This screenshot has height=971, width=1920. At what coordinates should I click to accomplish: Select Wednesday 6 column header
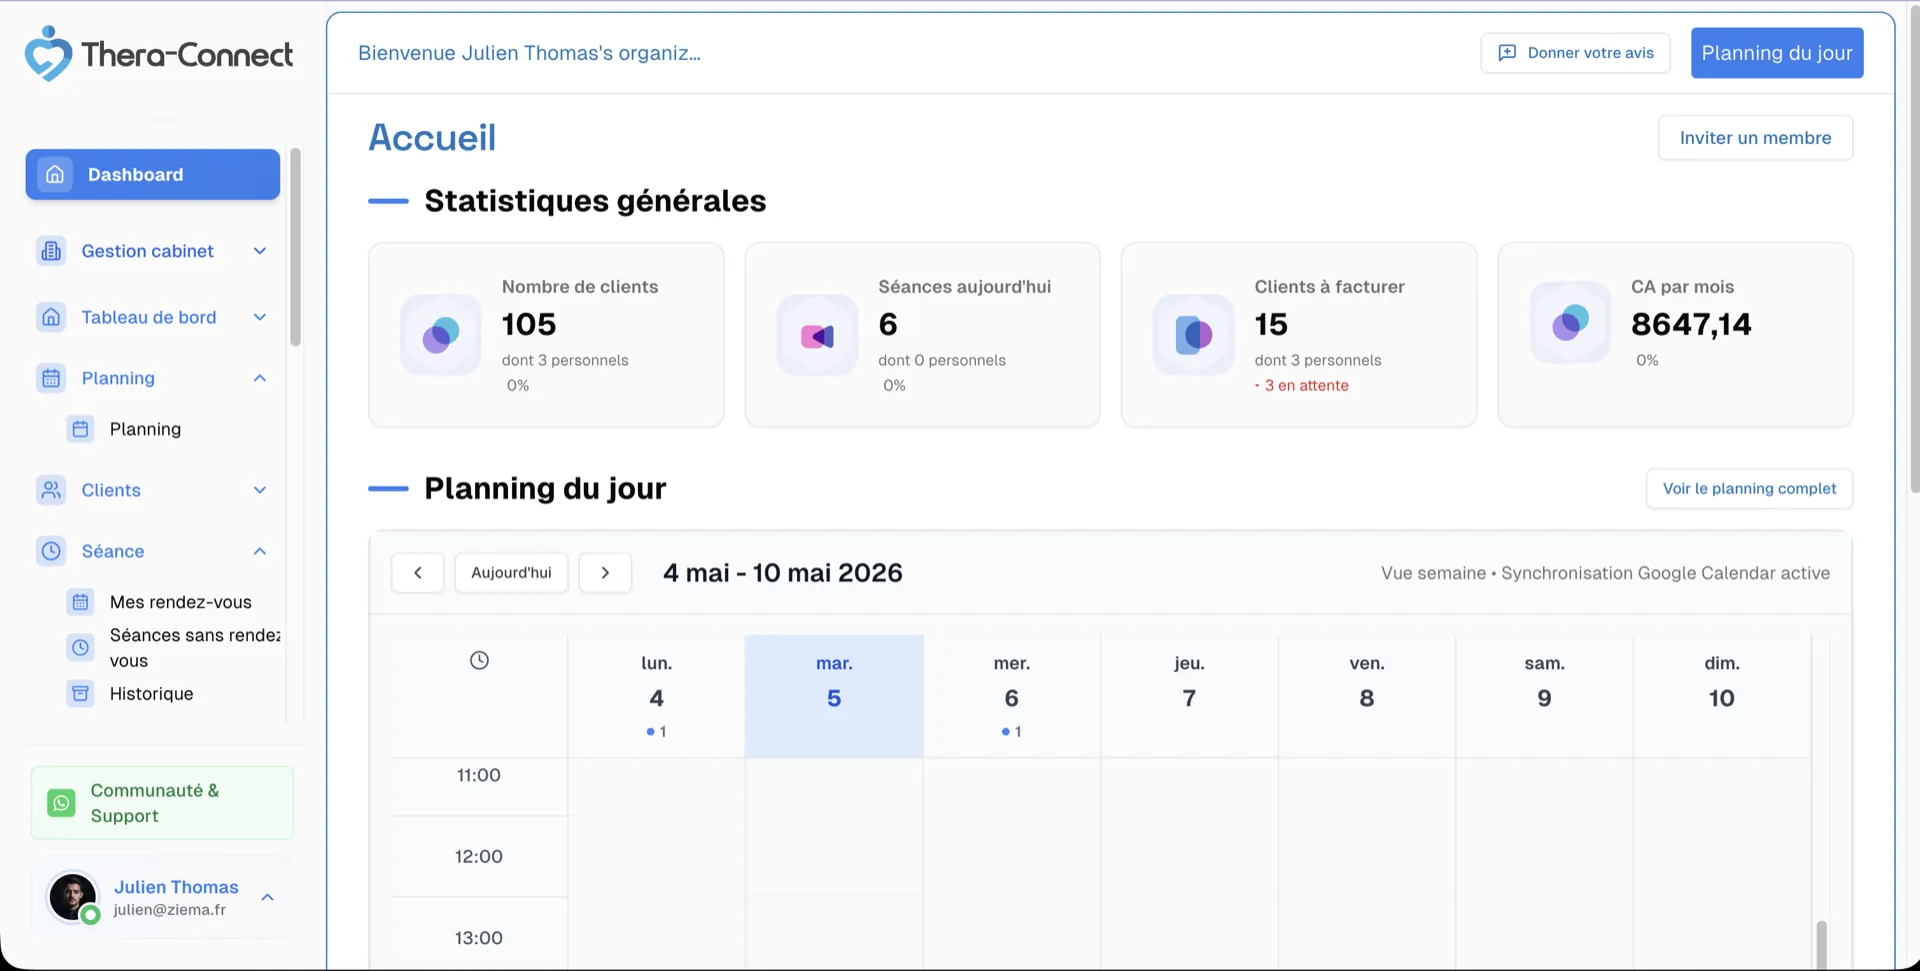[1011, 696]
